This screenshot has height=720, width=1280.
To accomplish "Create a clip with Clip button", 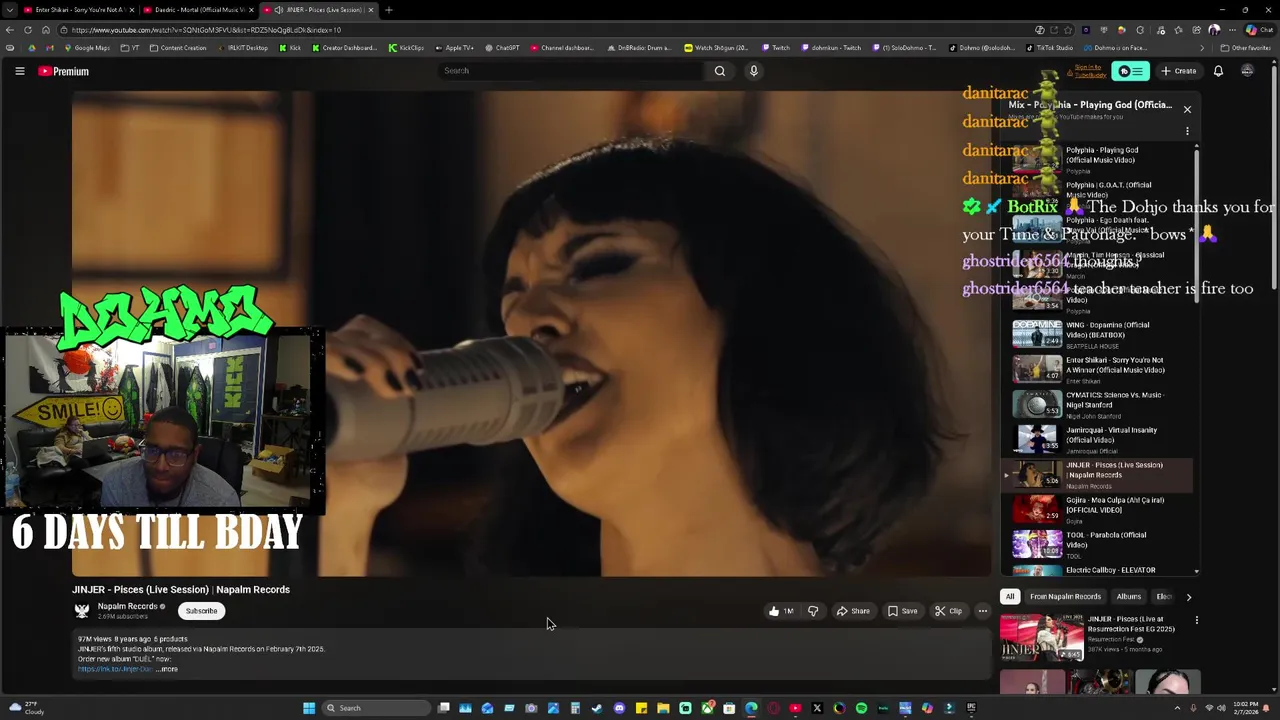I will [949, 611].
